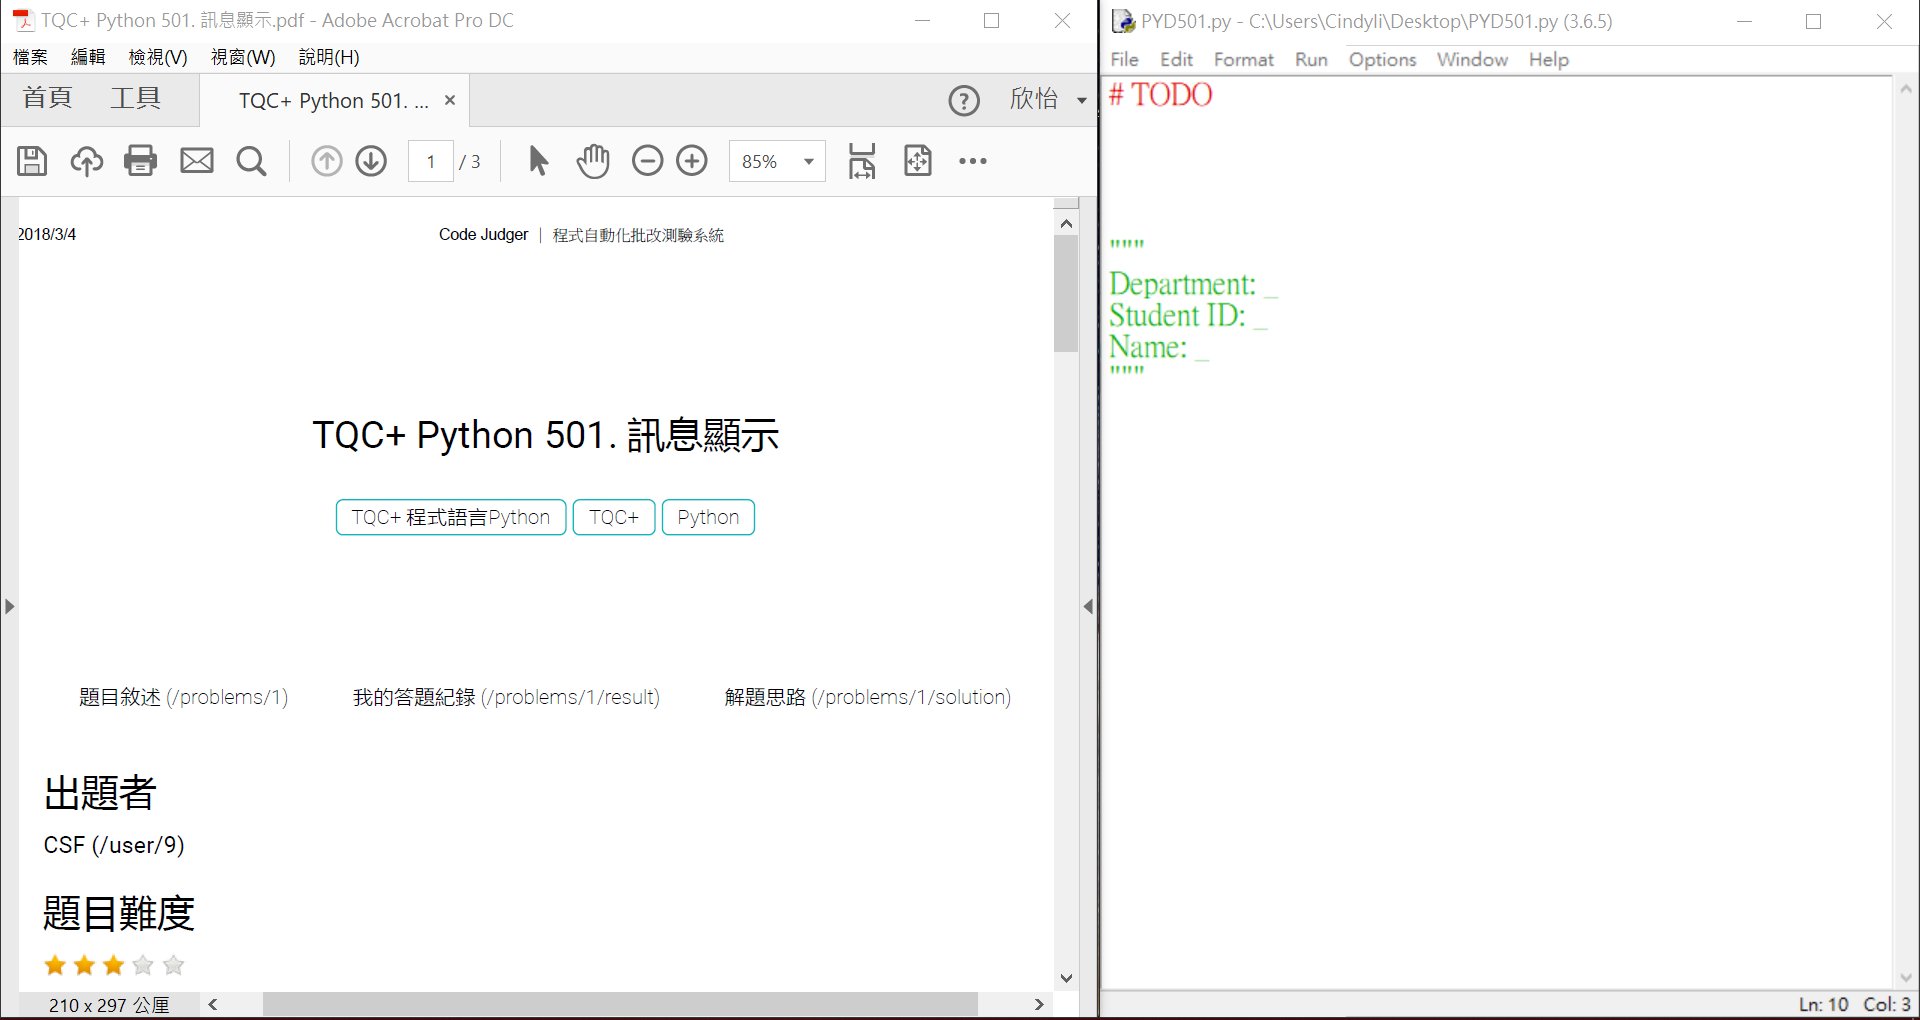Screen dimensions: 1920x1020
Task: Click the Student ID: line in editor
Action: [1188, 316]
